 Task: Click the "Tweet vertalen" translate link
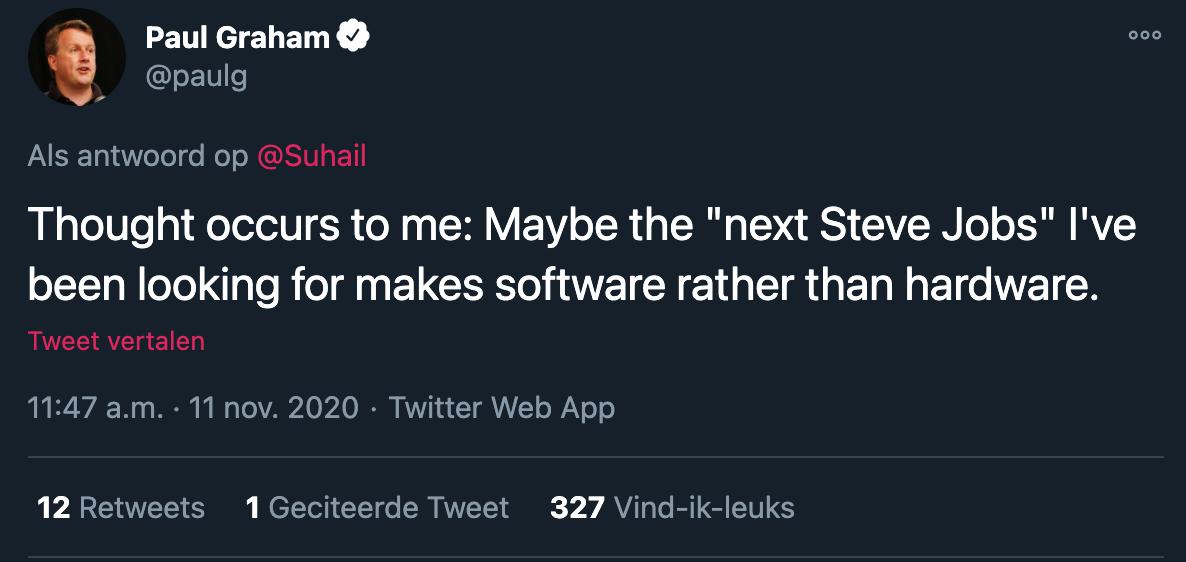(x=116, y=341)
